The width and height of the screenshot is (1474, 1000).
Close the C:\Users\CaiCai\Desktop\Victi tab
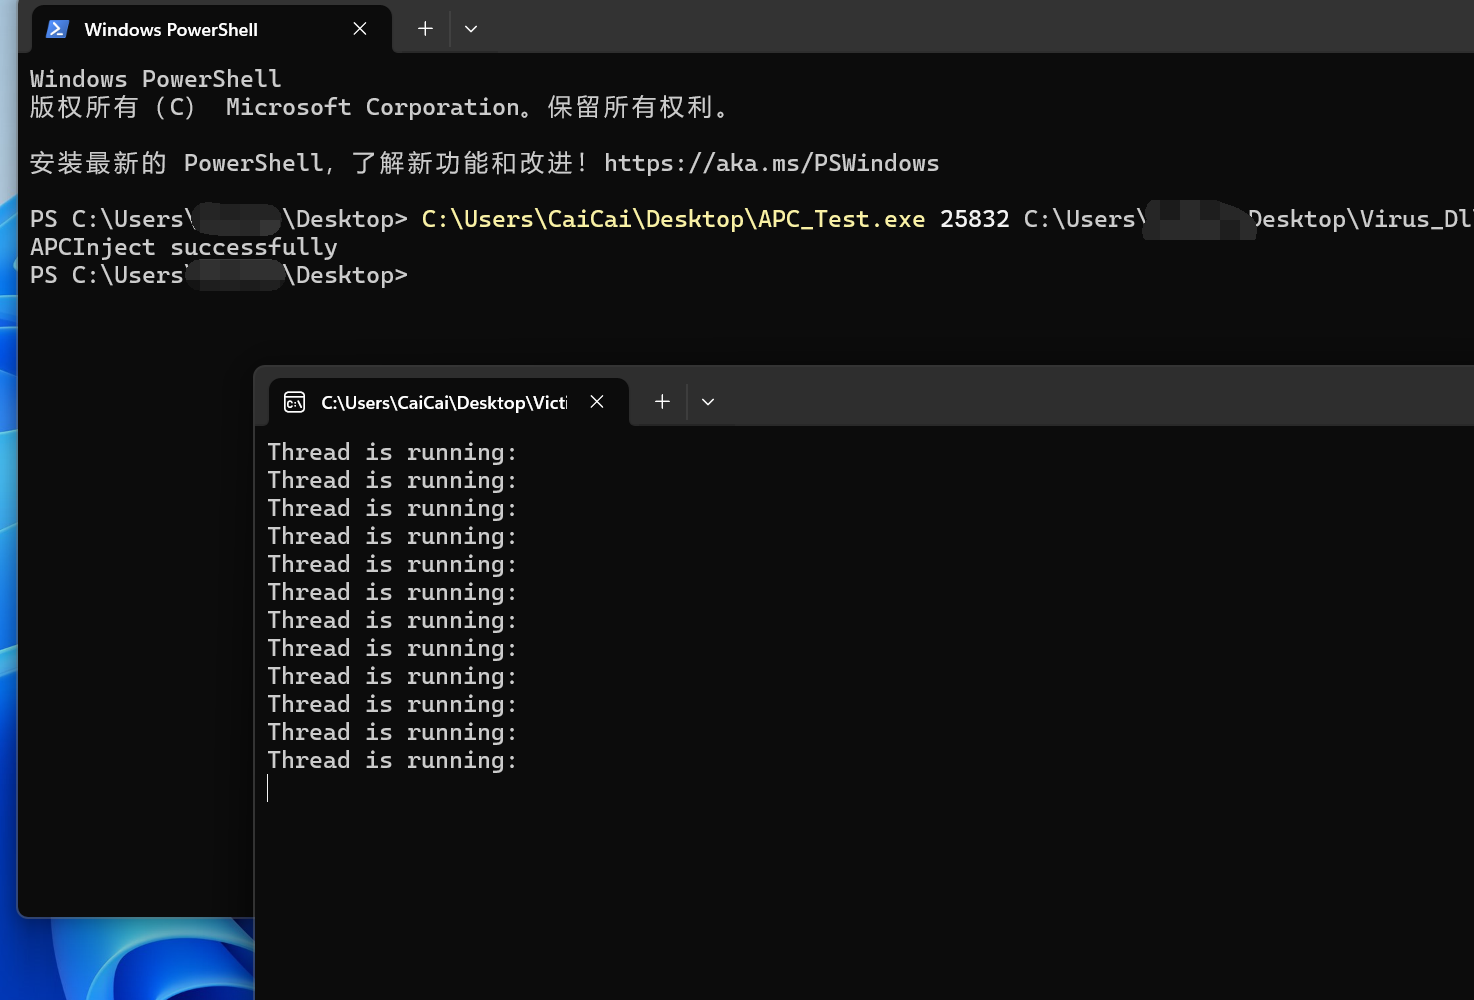[597, 402]
